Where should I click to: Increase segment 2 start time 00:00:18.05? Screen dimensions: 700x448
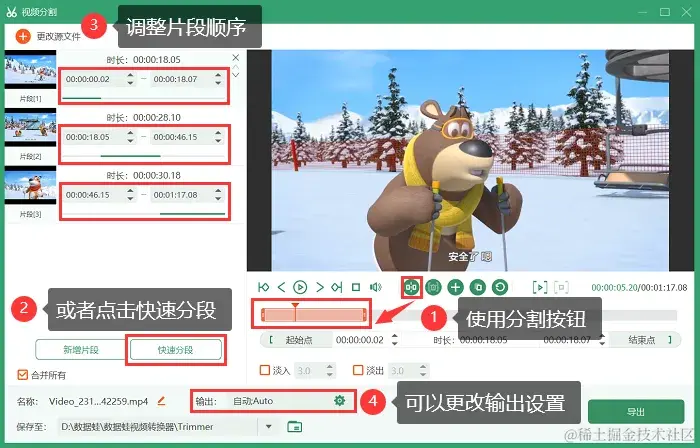click(x=130, y=133)
